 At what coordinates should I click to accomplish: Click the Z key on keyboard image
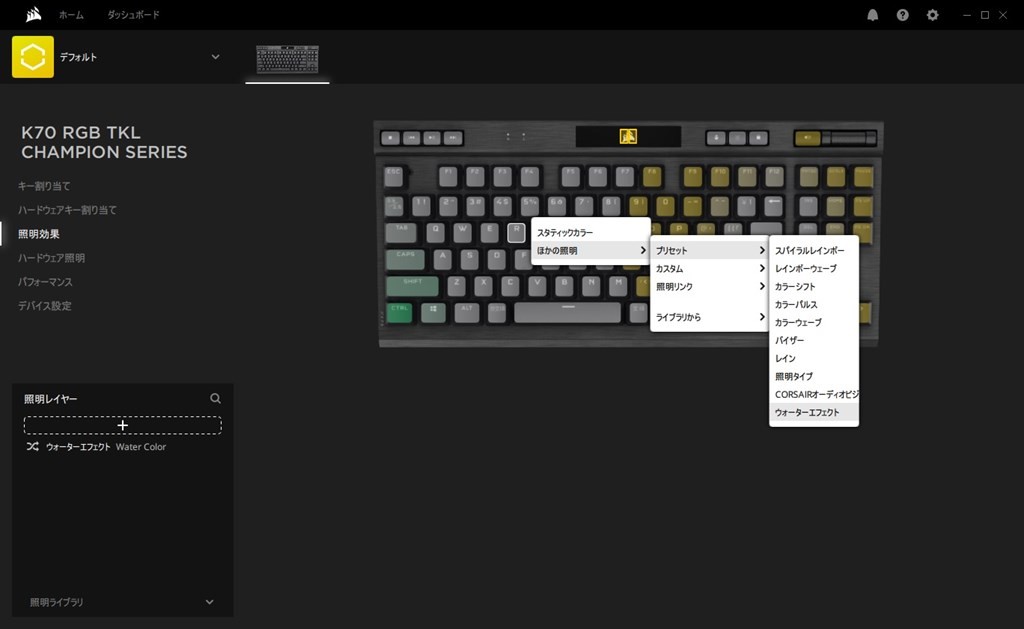pyautogui.click(x=456, y=286)
